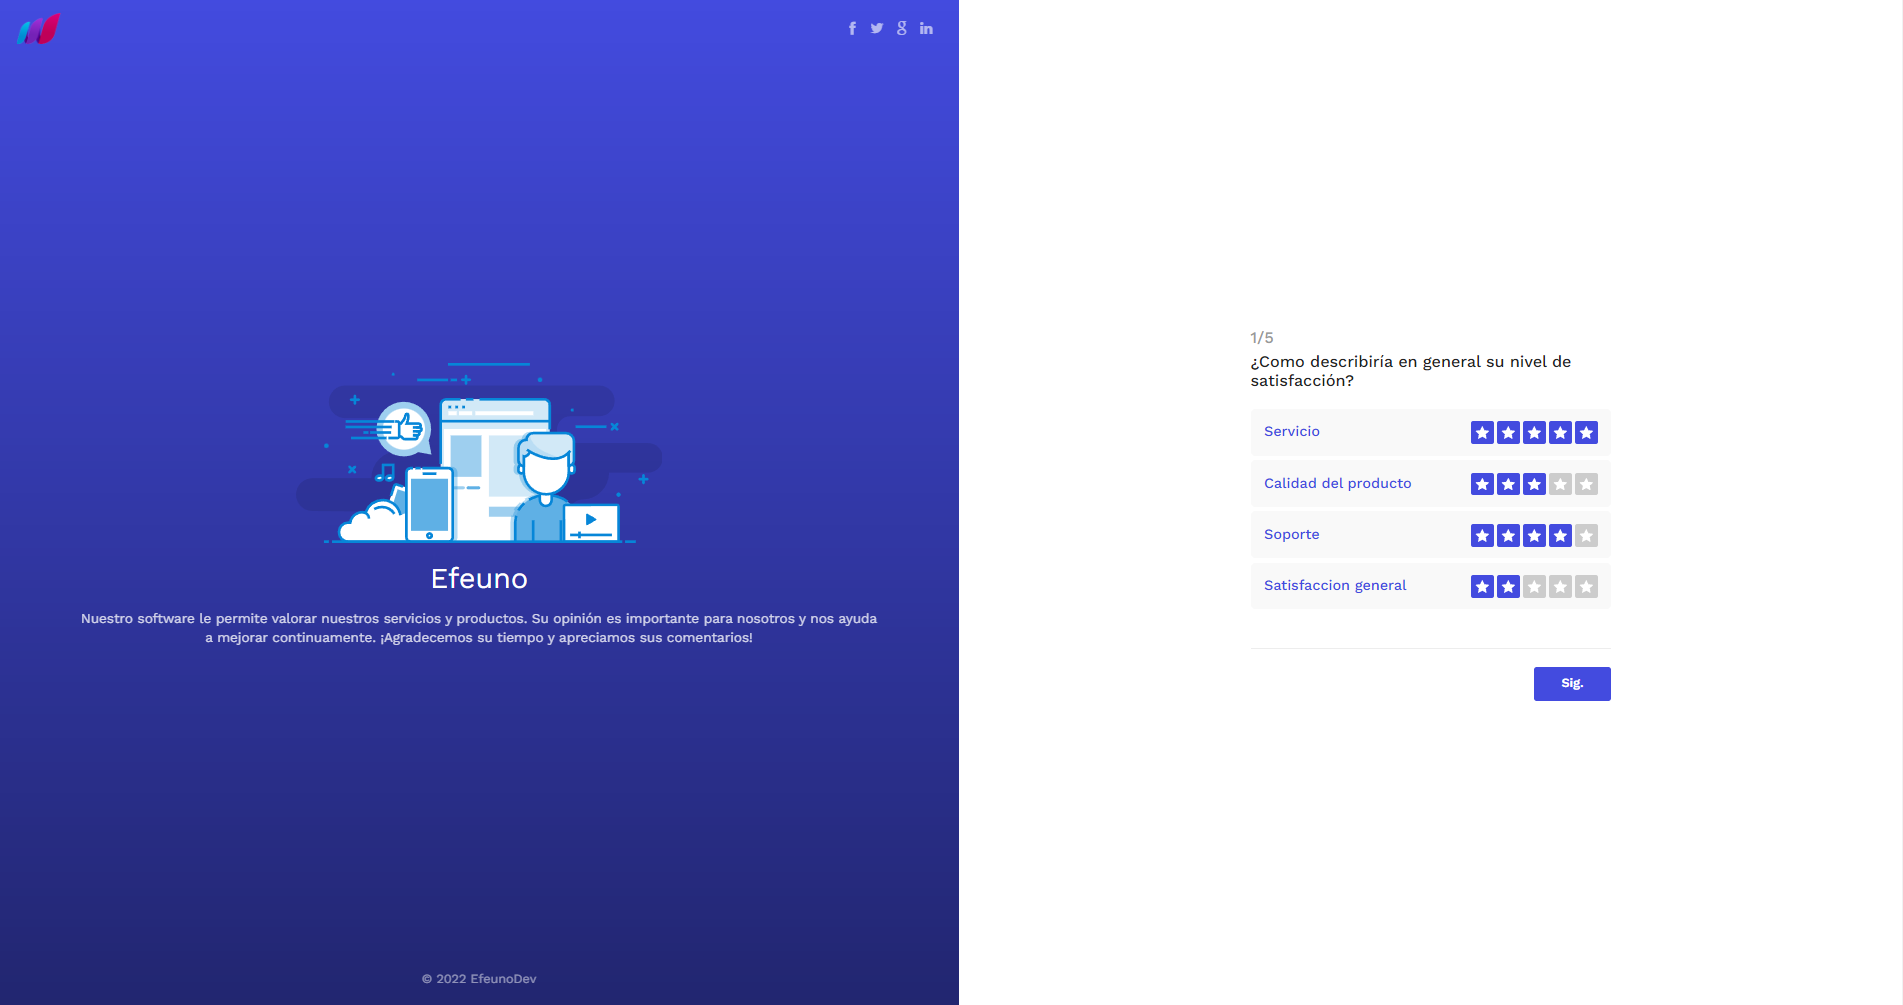Rate Servicio with two stars

pyautogui.click(x=1508, y=433)
